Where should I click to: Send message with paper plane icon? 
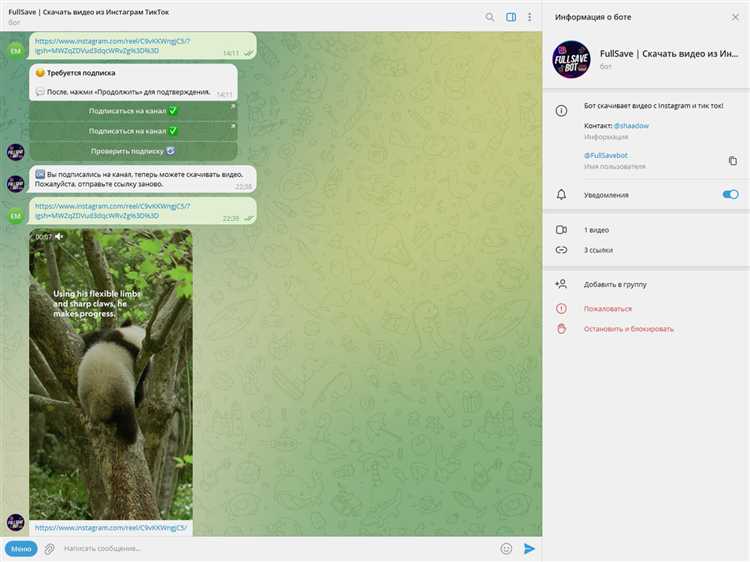529,549
